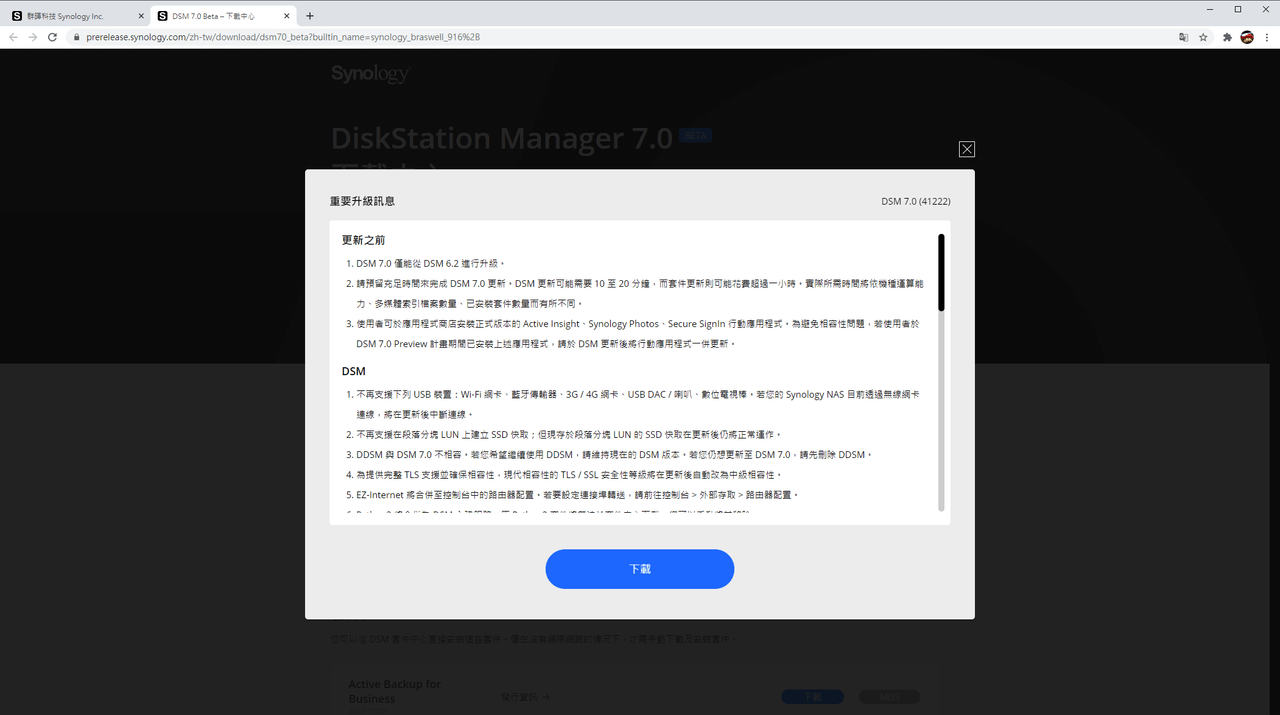1280x715 pixels.
Task: Click the dialog's vertical scrollbar thumb
Action: (x=941, y=272)
